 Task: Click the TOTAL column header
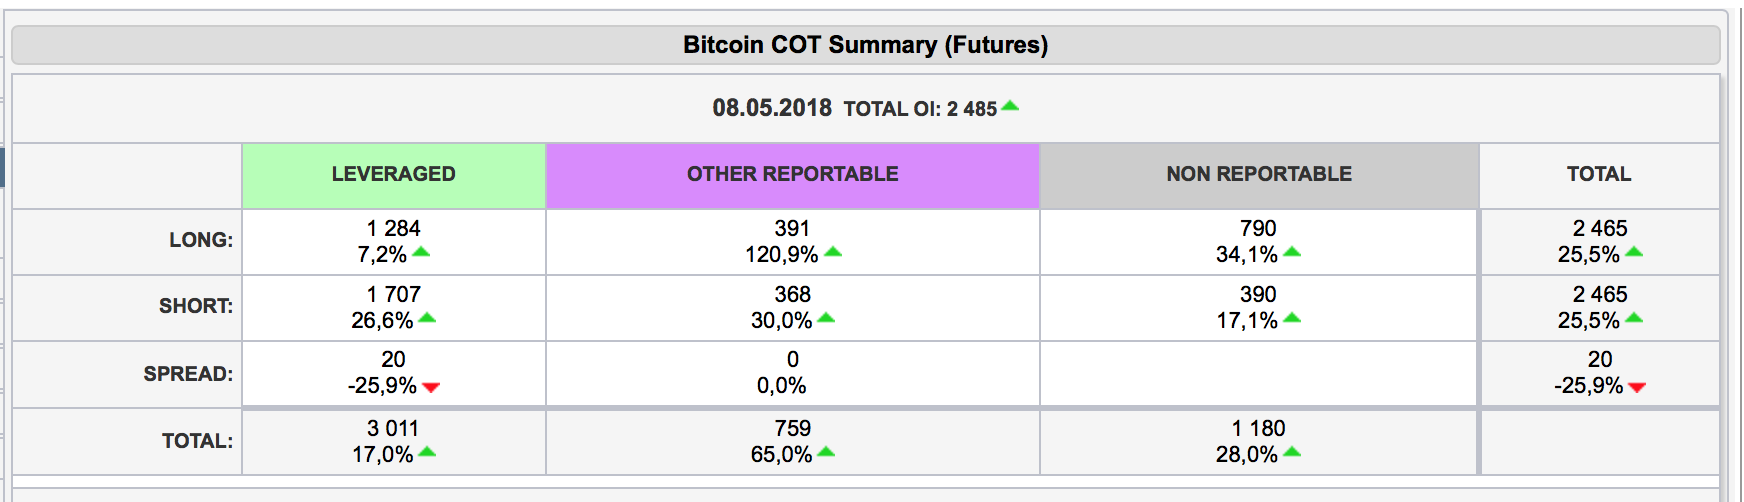[1599, 175]
